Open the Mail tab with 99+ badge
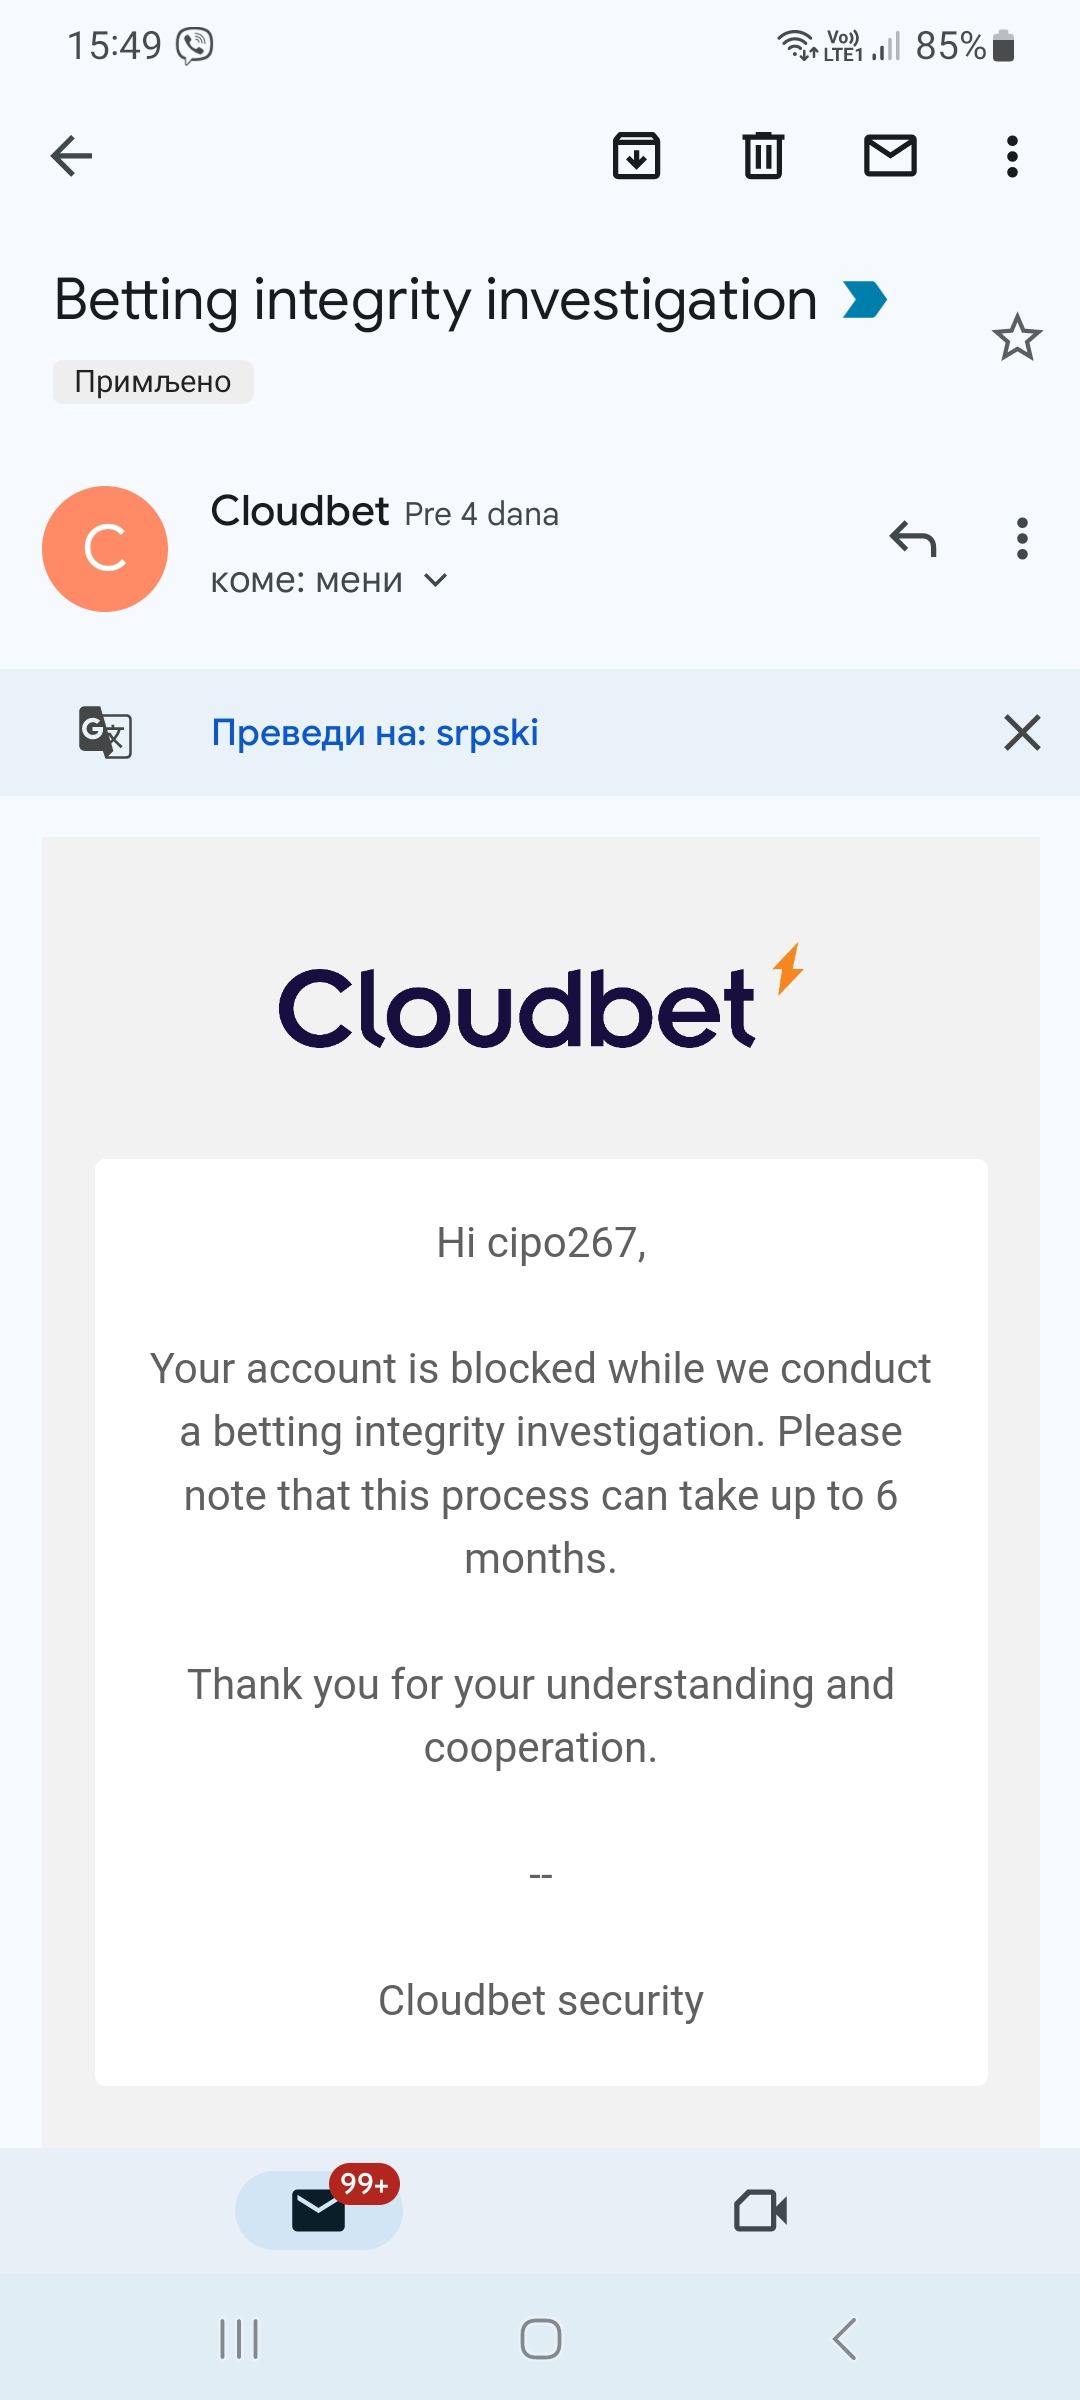This screenshot has width=1080, height=2400. coord(319,2210)
